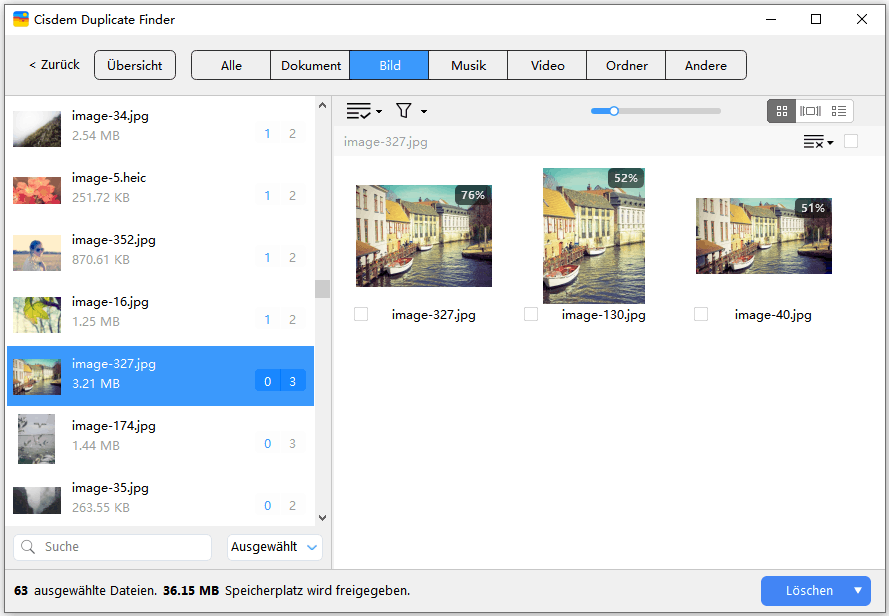Open the Dokument tab
This screenshot has height=616, width=889.
[x=311, y=66]
